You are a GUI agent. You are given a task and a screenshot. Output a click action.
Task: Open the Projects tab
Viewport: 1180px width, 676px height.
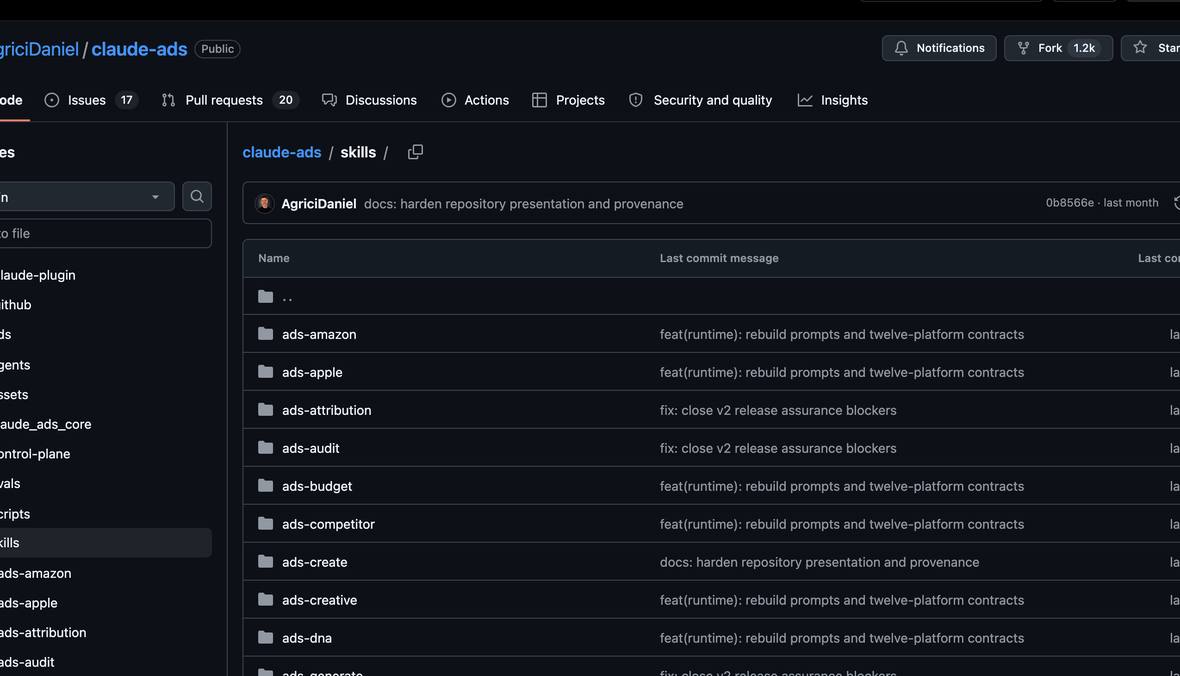point(568,100)
